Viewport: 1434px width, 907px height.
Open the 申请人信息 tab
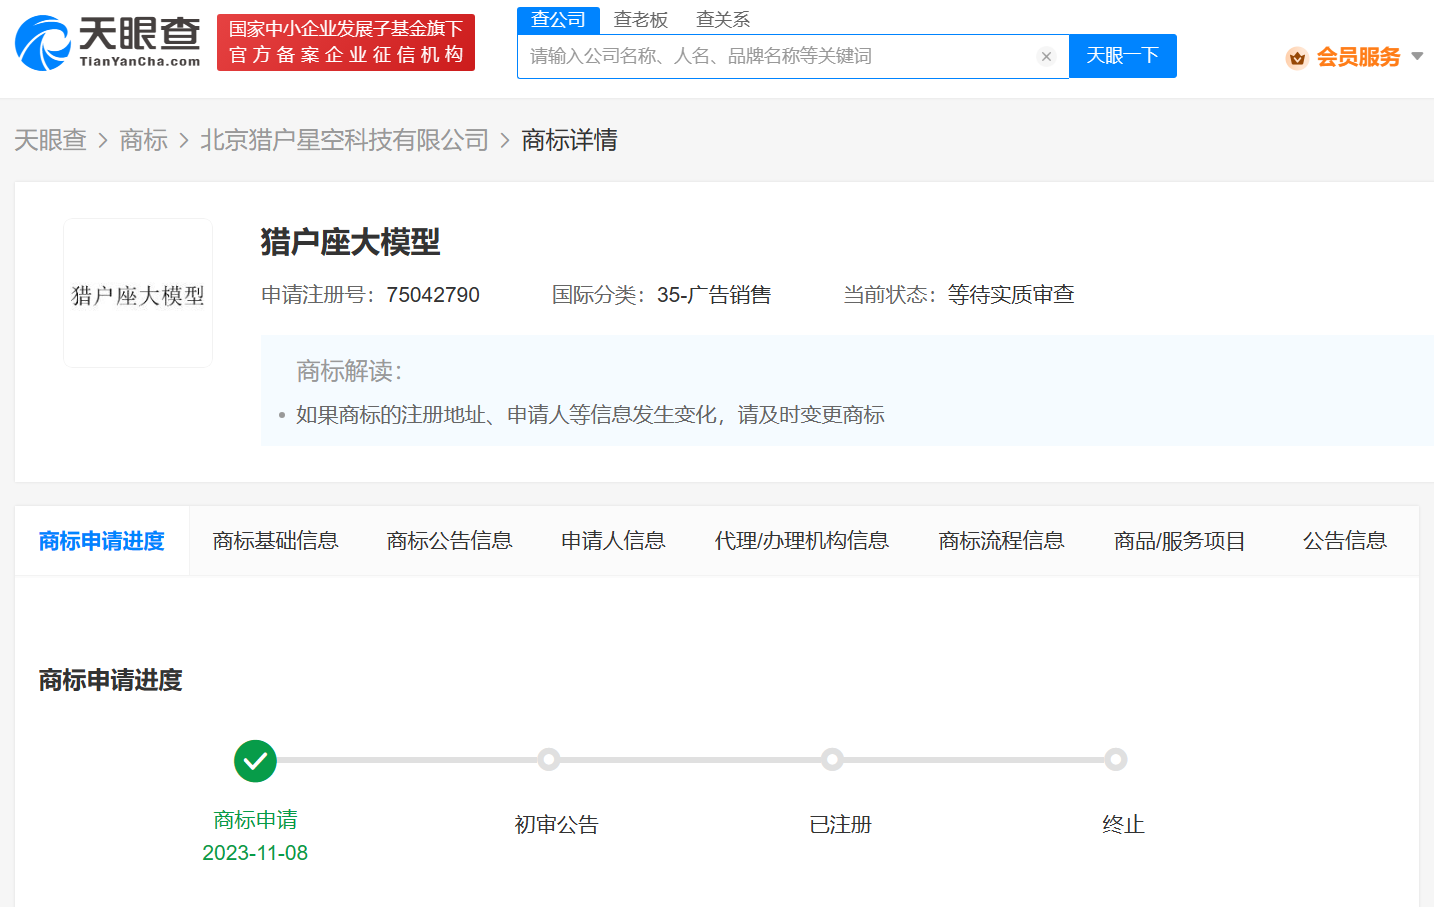coord(613,541)
